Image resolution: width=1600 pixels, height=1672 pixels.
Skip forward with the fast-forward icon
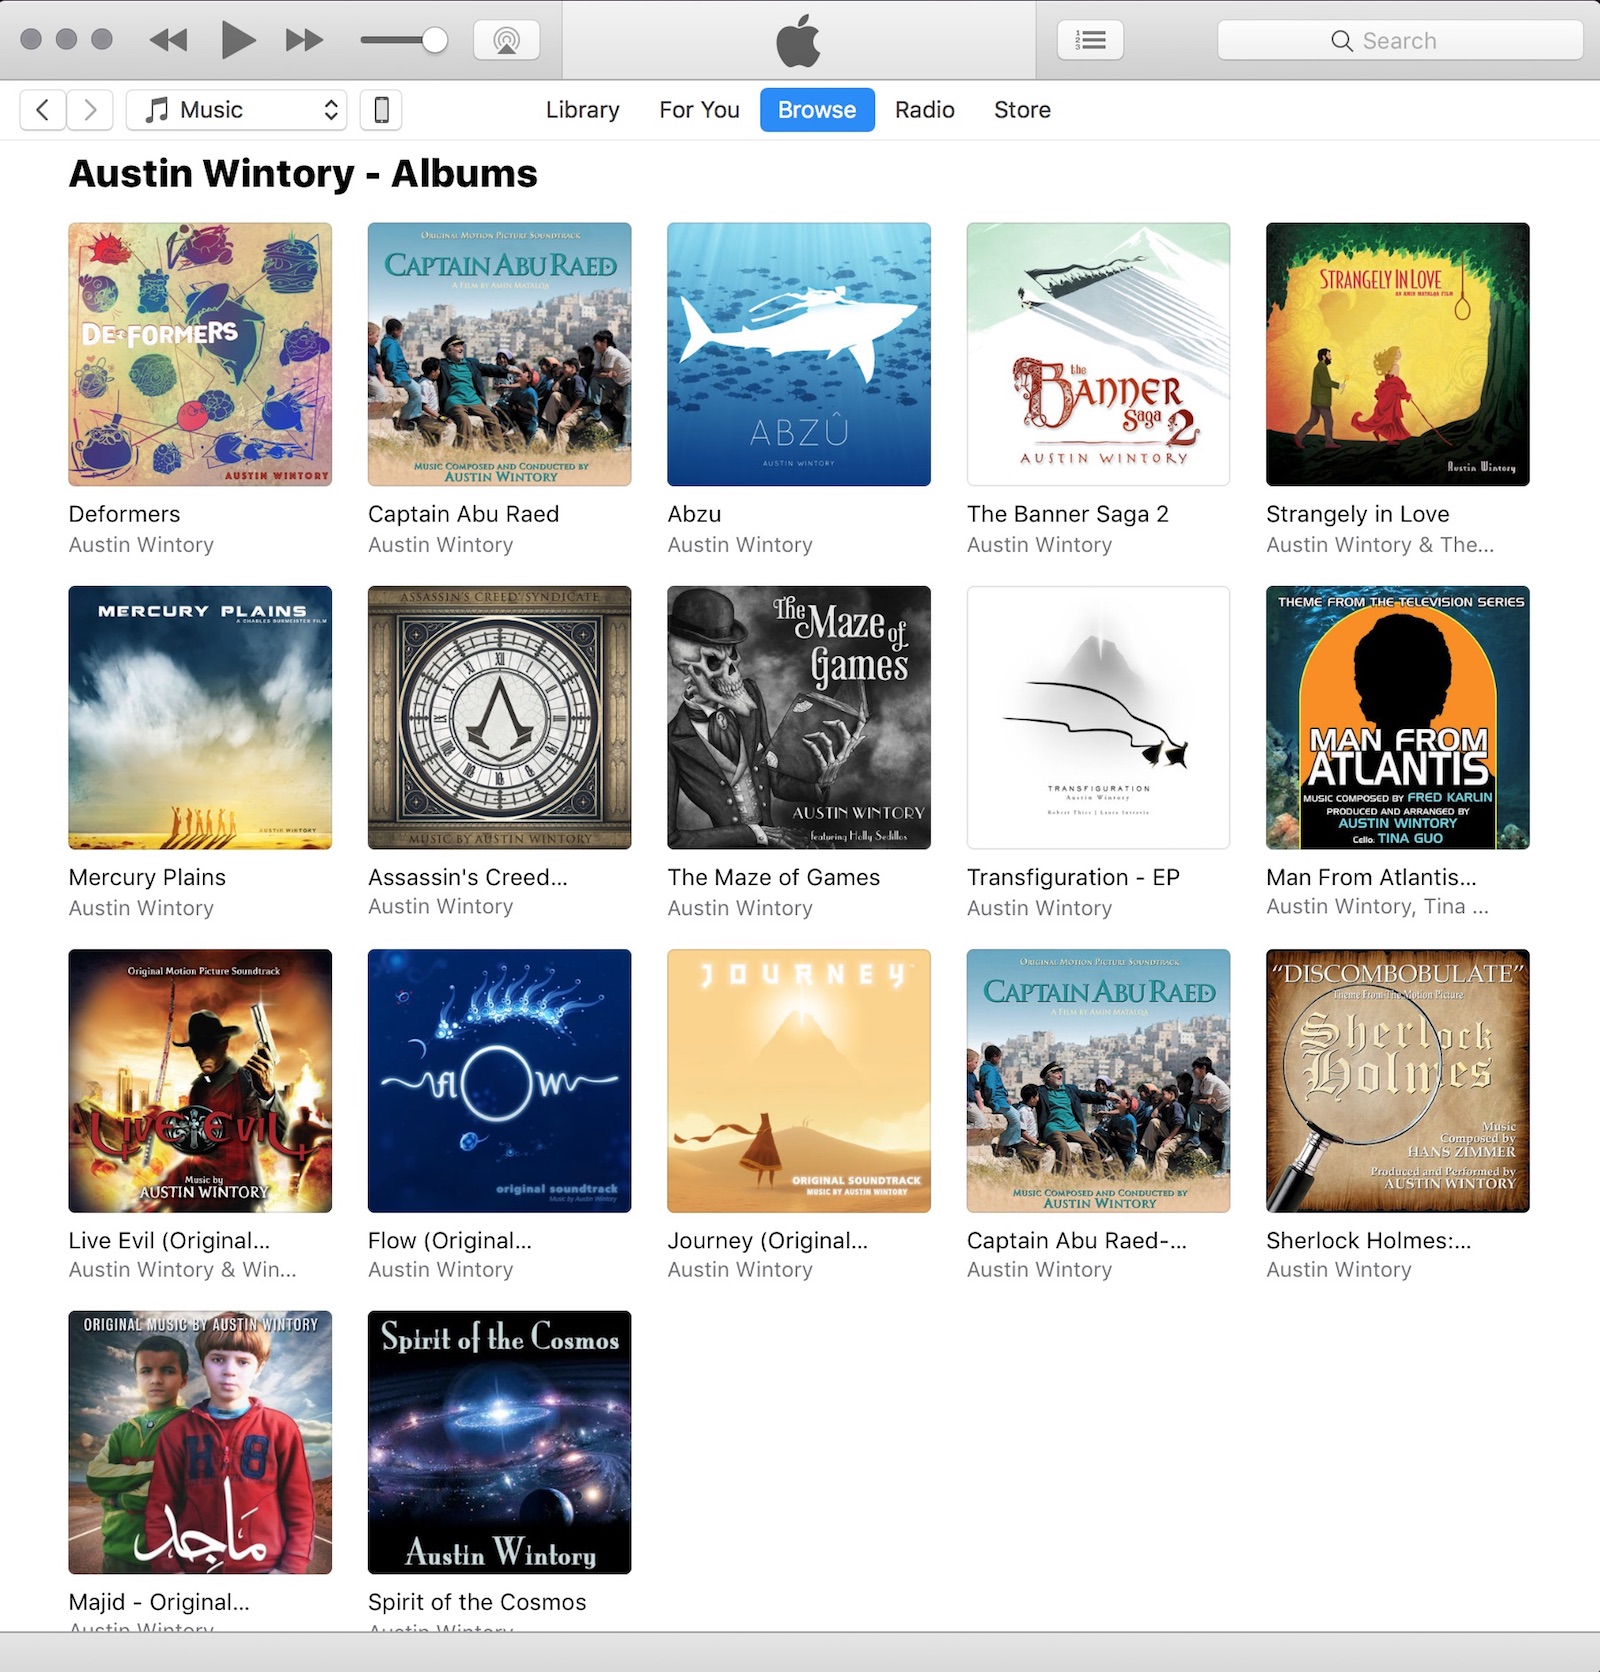click(x=304, y=40)
